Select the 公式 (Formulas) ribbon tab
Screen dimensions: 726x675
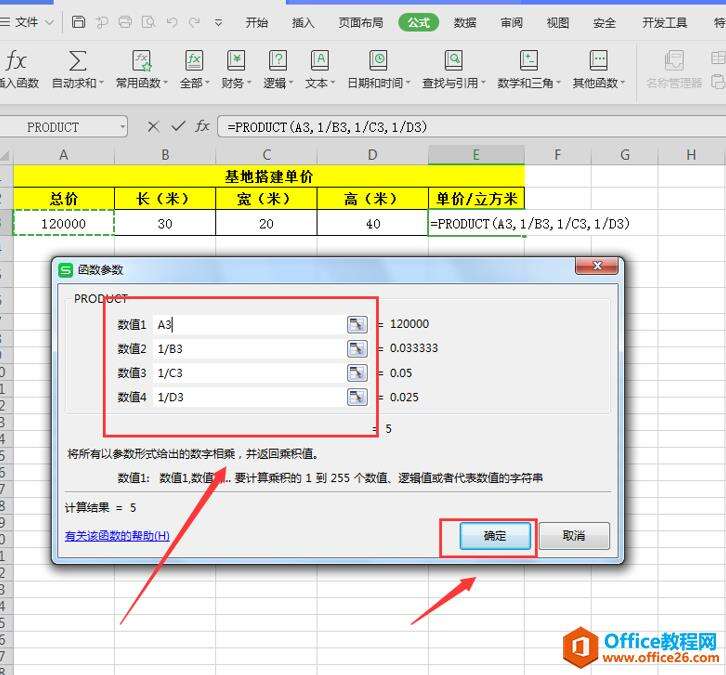[419, 22]
